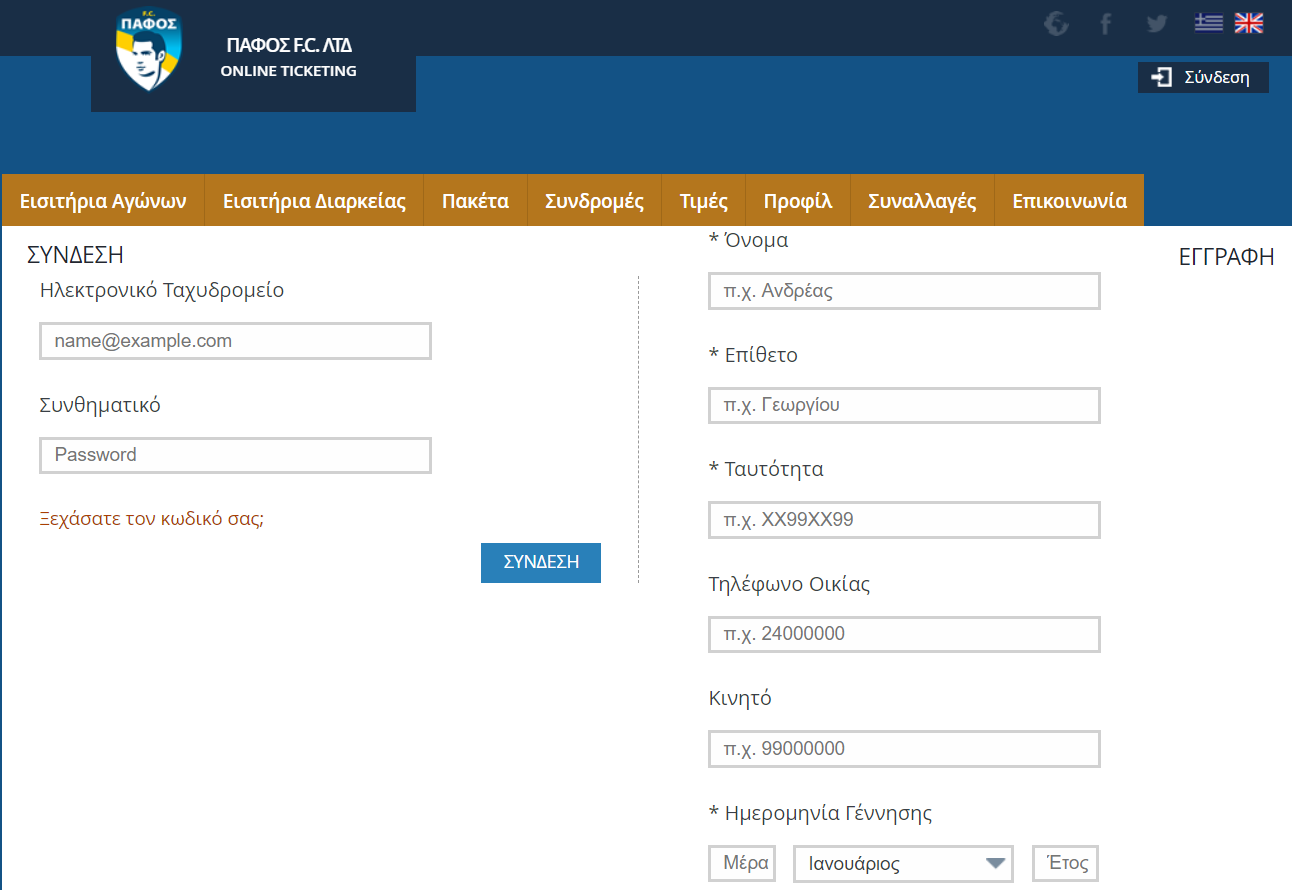The image size is (1292, 890).
Task: Select the Όνομα first name field
Action: point(904,291)
